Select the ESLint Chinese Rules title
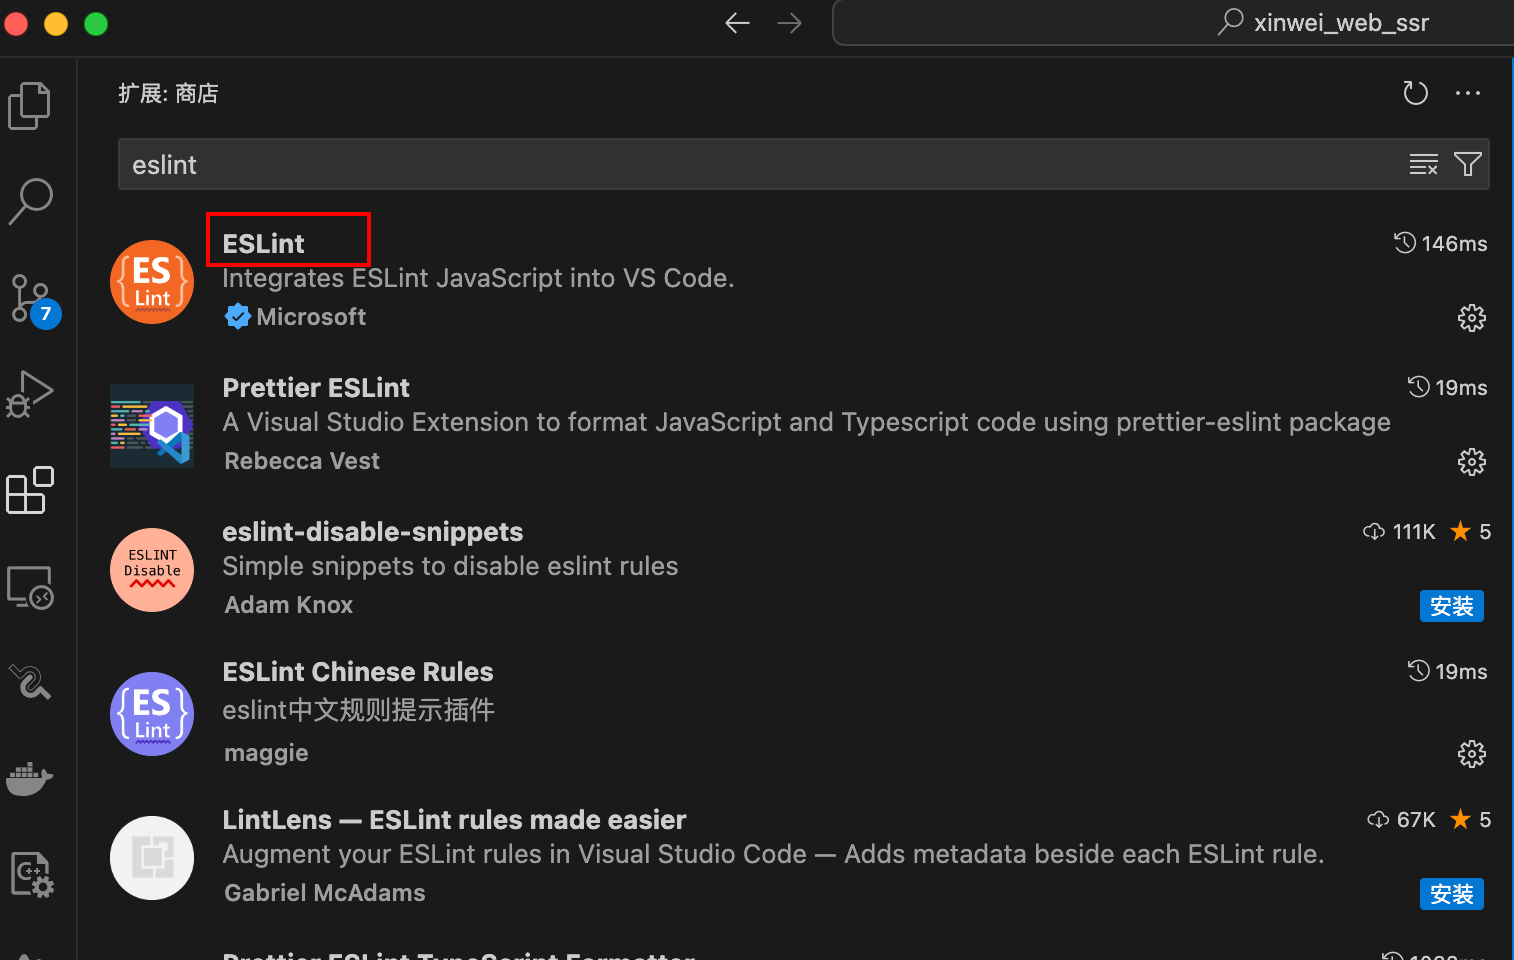 (x=358, y=672)
